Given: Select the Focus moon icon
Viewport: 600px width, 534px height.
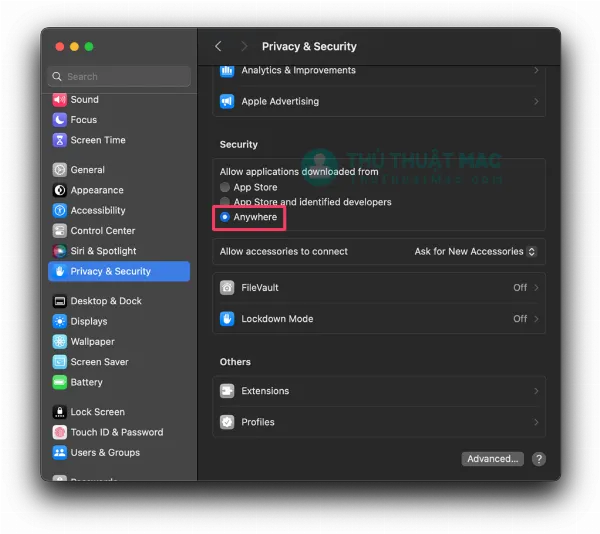Looking at the screenshot, I should pos(59,120).
